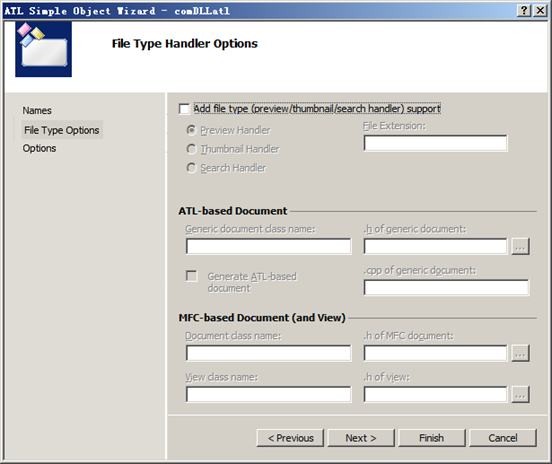Screen dimensions: 552x464
Task: Go back with the Previous button
Action: coord(290,438)
